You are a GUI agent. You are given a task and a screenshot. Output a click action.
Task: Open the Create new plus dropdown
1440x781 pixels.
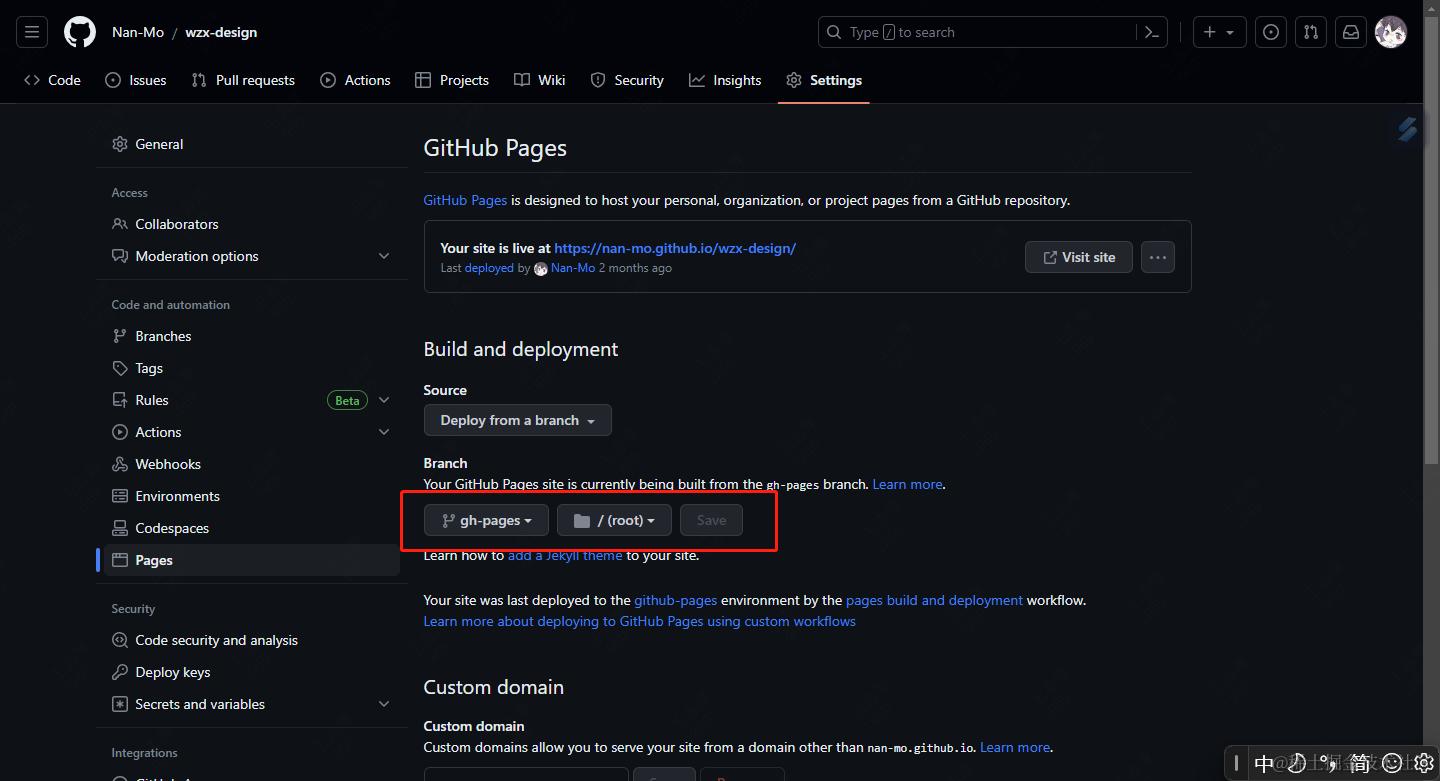(1219, 32)
